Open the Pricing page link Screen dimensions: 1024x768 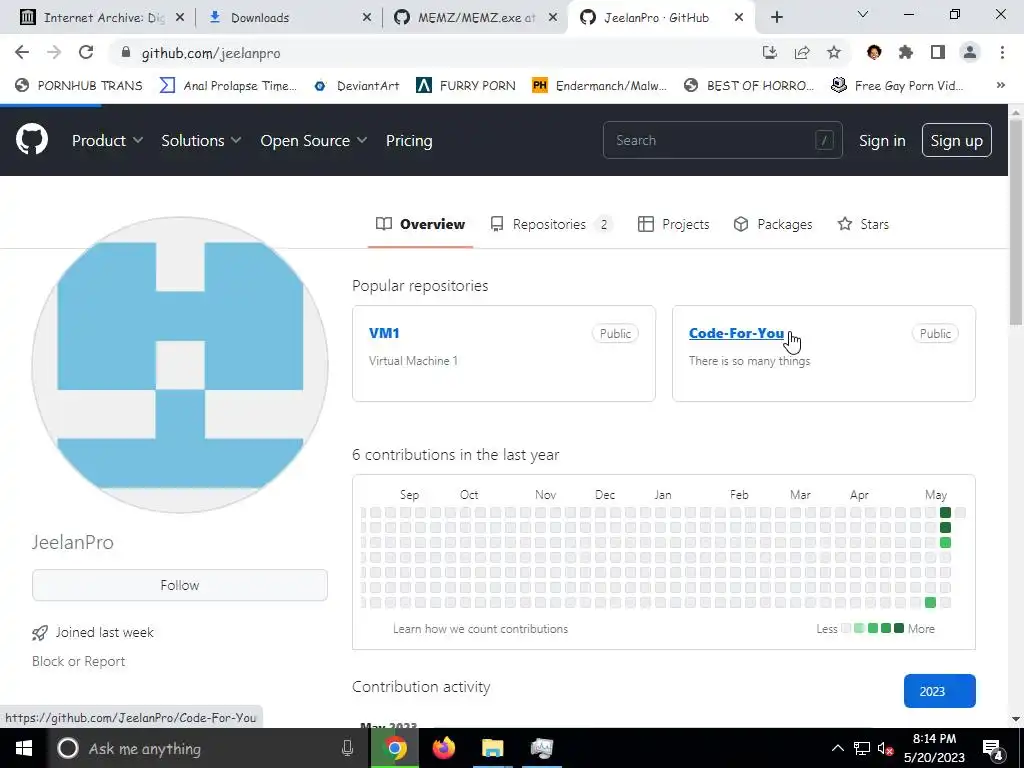click(409, 140)
